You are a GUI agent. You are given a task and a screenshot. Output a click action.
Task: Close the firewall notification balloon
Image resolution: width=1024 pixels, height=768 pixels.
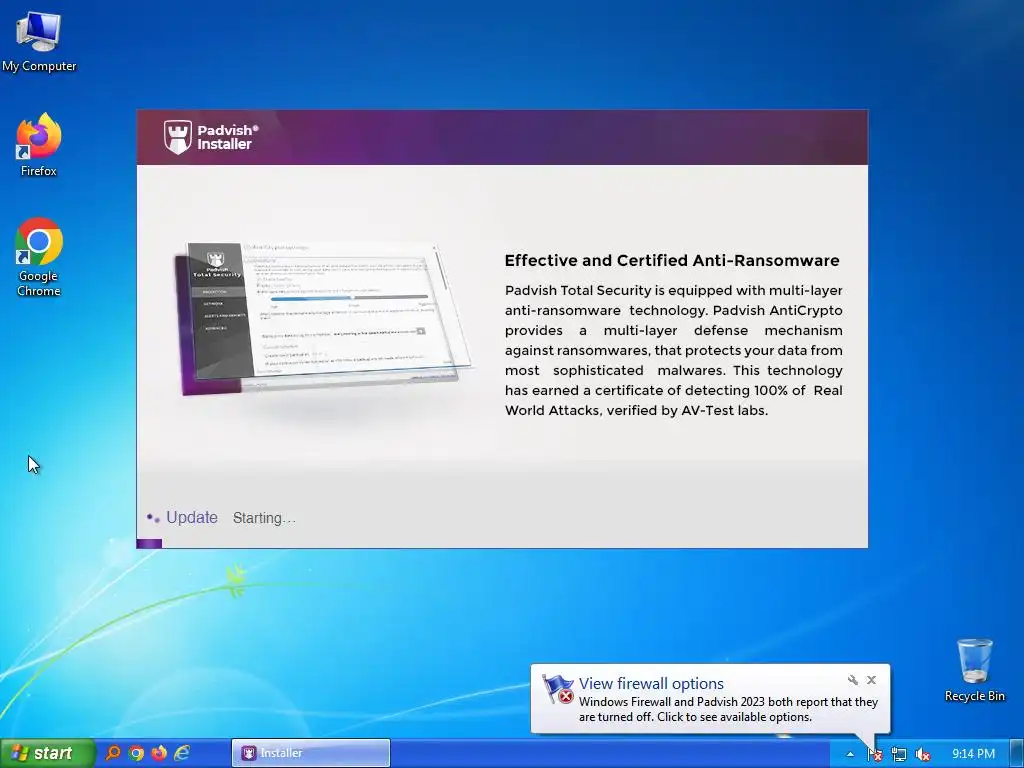pyautogui.click(x=871, y=680)
